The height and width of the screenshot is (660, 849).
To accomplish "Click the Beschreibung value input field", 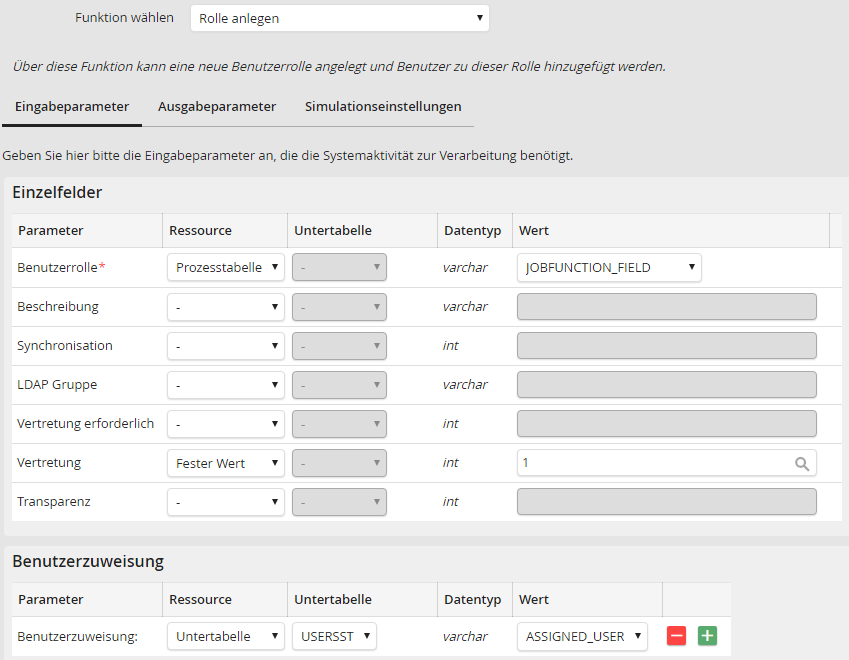I will 666,307.
